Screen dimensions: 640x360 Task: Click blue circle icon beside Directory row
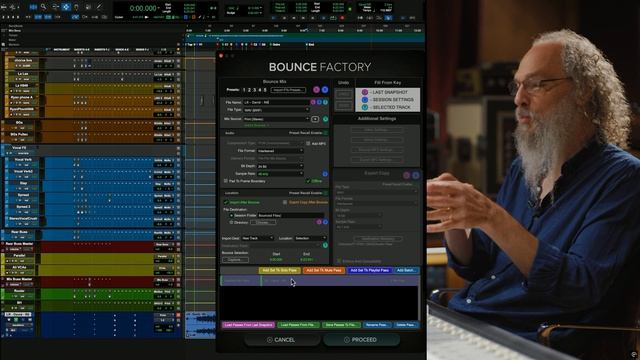[x=325, y=222]
